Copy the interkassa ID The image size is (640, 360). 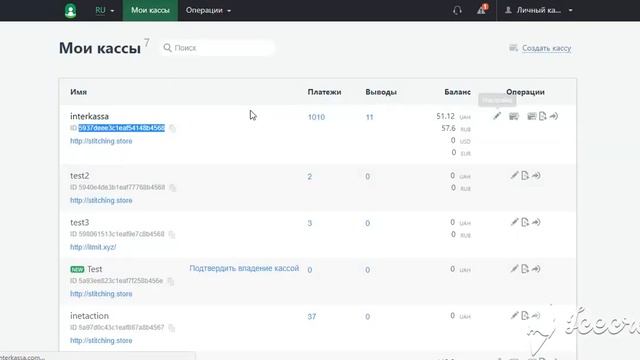tap(172, 129)
